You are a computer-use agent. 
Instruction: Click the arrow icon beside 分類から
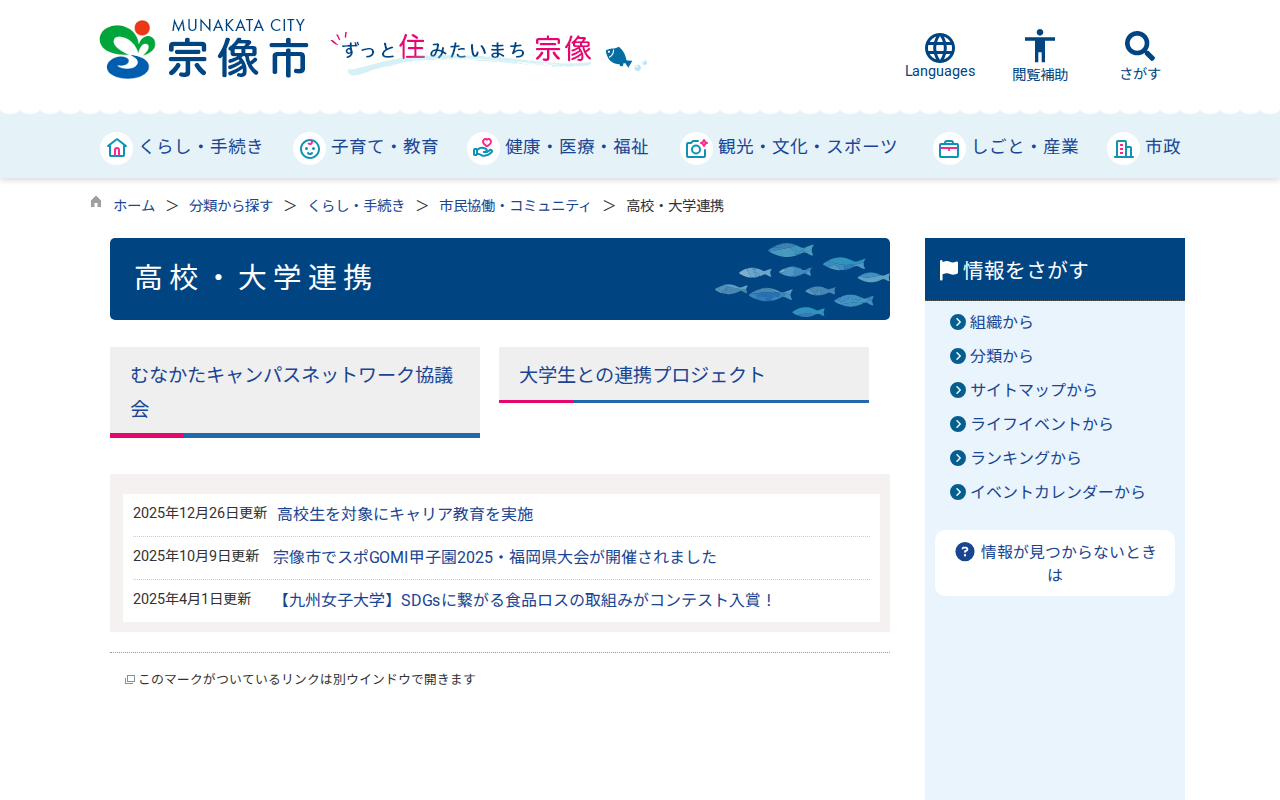[x=958, y=356]
